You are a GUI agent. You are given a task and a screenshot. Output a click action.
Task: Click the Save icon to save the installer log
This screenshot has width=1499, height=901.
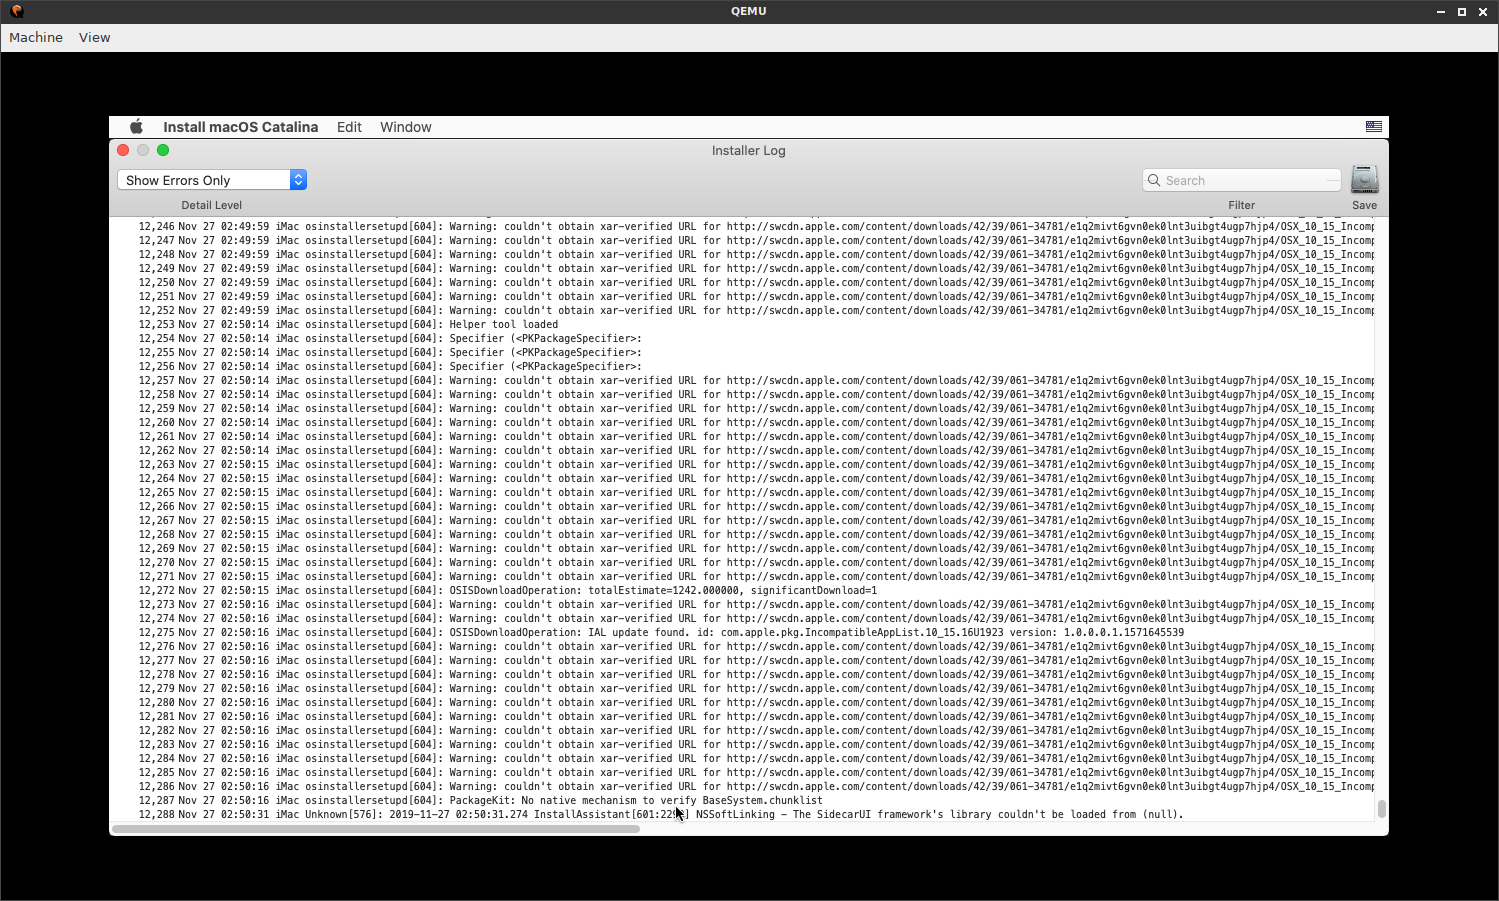click(x=1364, y=179)
